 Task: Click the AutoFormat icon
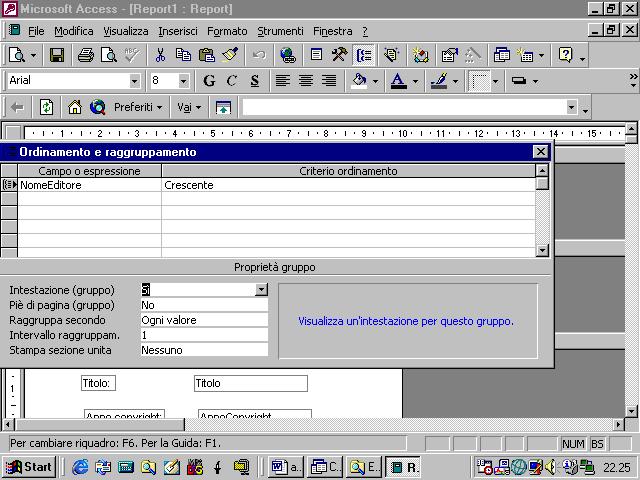392,55
